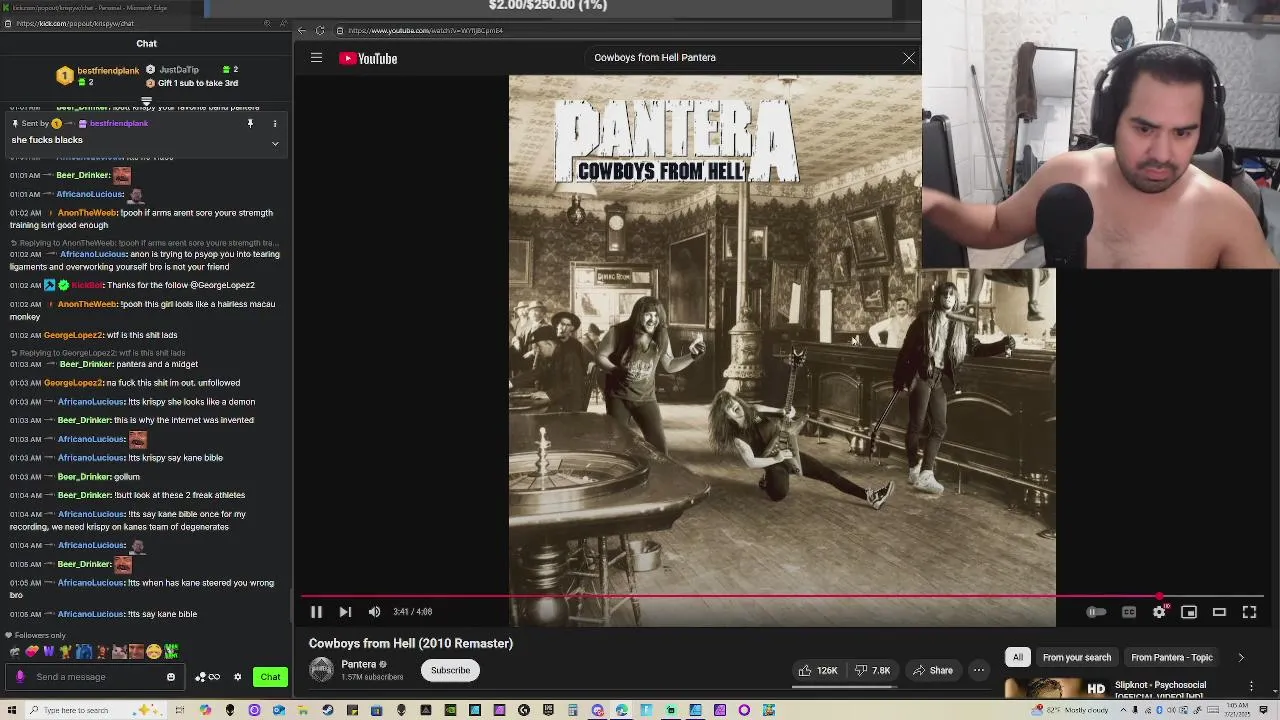1280x720 pixels.
Task: Open the channel points icon beside the input
Action: pyautogui.click(x=207, y=677)
